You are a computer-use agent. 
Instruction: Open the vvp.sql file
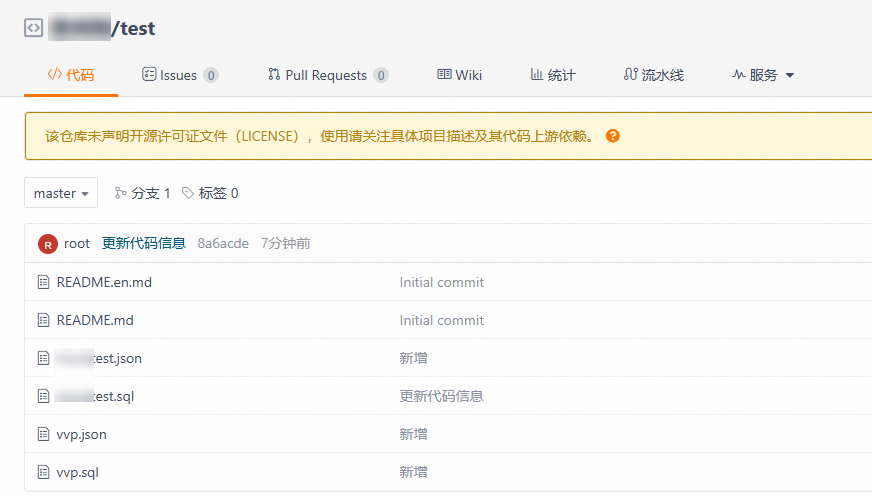point(78,473)
